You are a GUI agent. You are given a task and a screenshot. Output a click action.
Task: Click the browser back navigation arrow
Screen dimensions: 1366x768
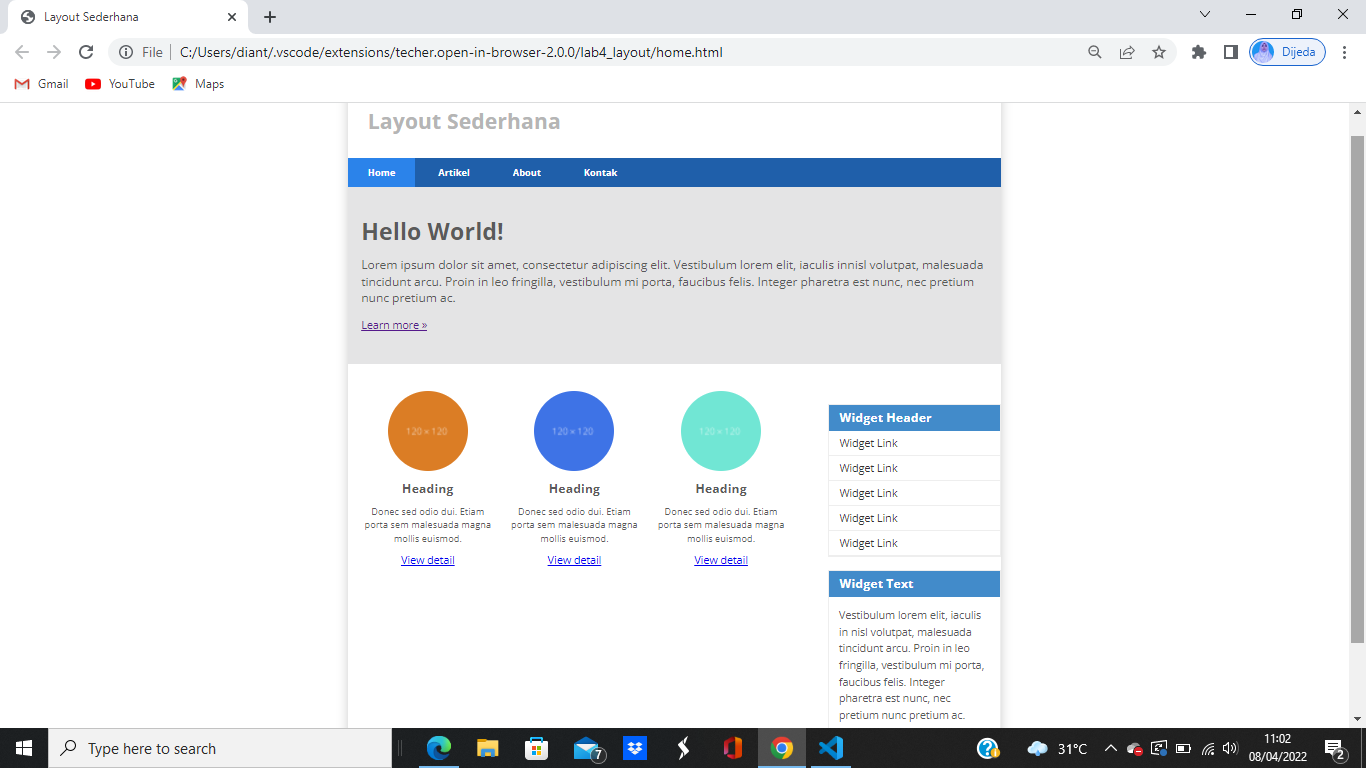(21, 52)
